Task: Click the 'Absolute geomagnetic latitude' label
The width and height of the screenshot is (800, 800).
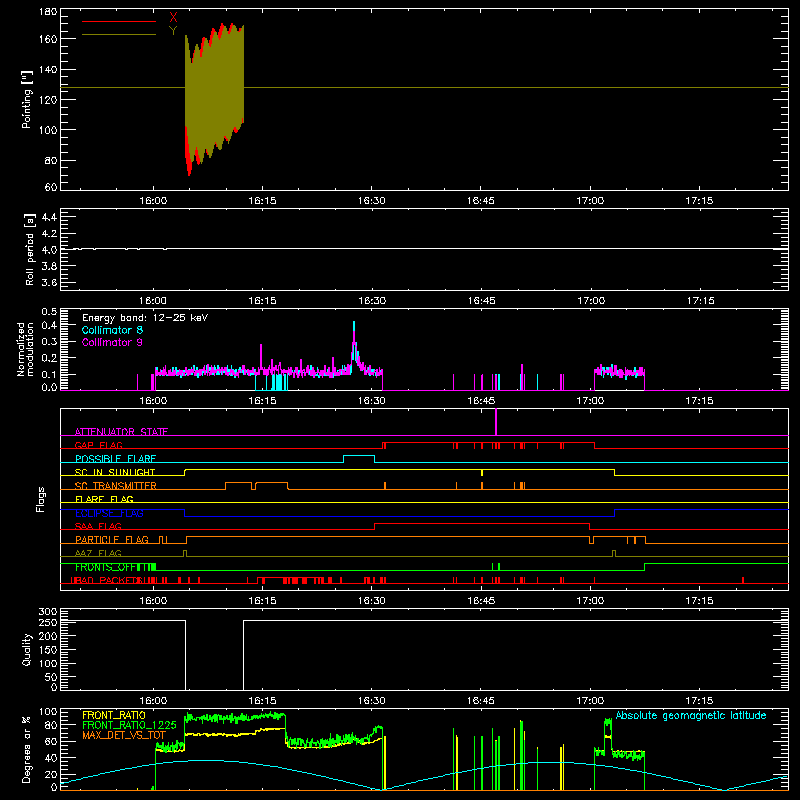Action: click(691, 716)
